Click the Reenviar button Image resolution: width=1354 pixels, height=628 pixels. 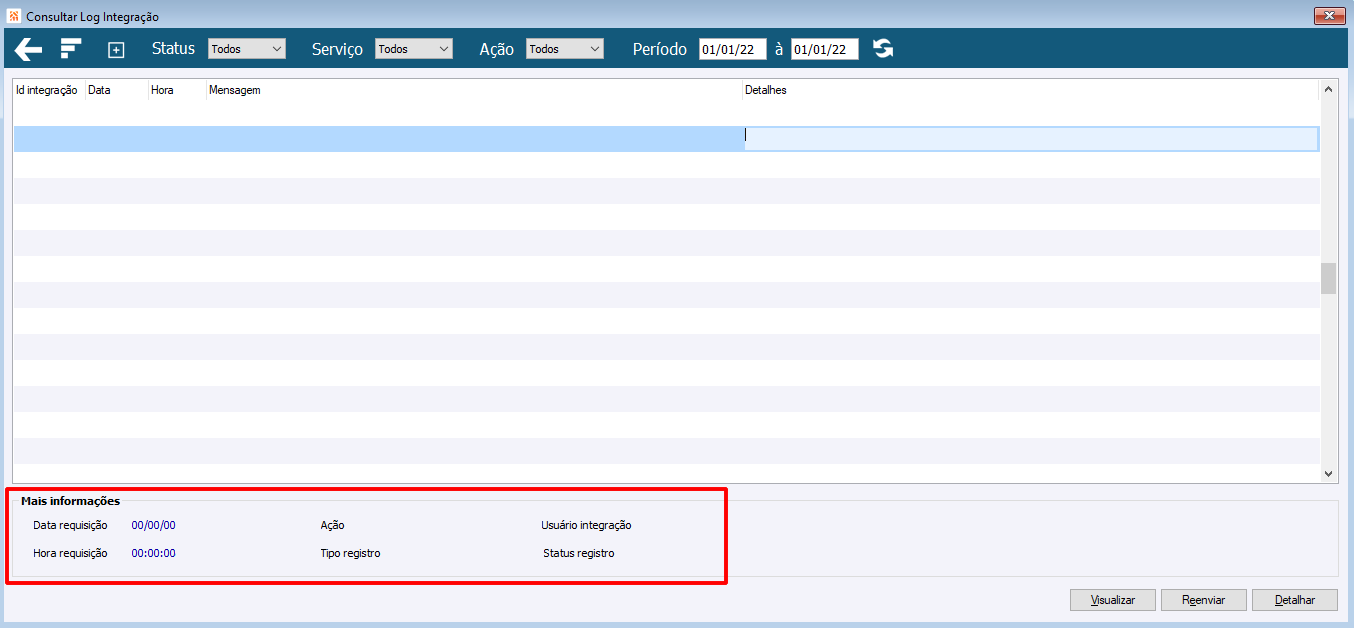click(x=1204, y=600)
